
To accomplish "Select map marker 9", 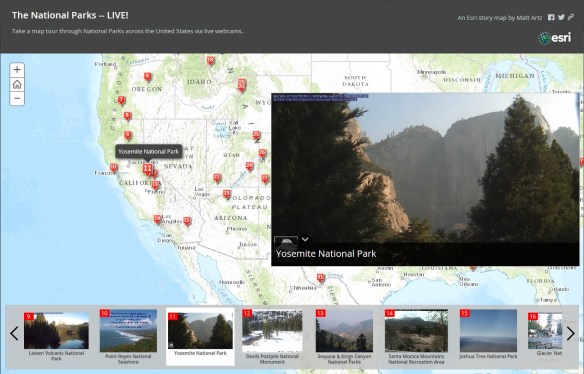I will click(128, 135).
